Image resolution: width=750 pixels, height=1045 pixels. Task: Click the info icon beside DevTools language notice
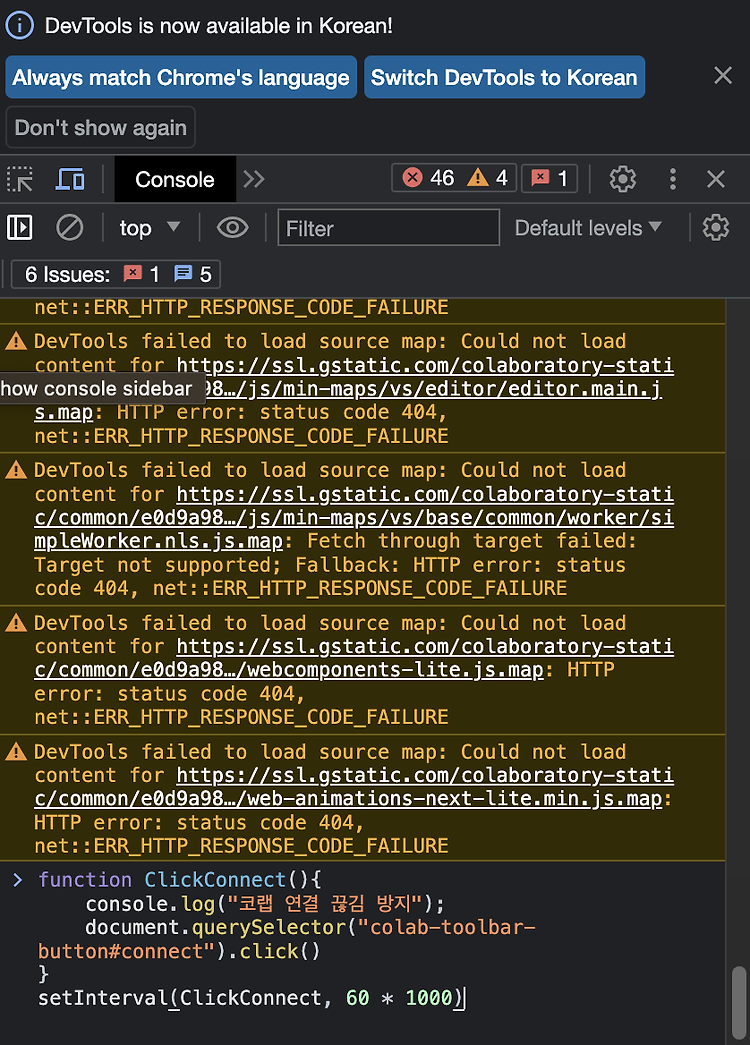(19, 26)
